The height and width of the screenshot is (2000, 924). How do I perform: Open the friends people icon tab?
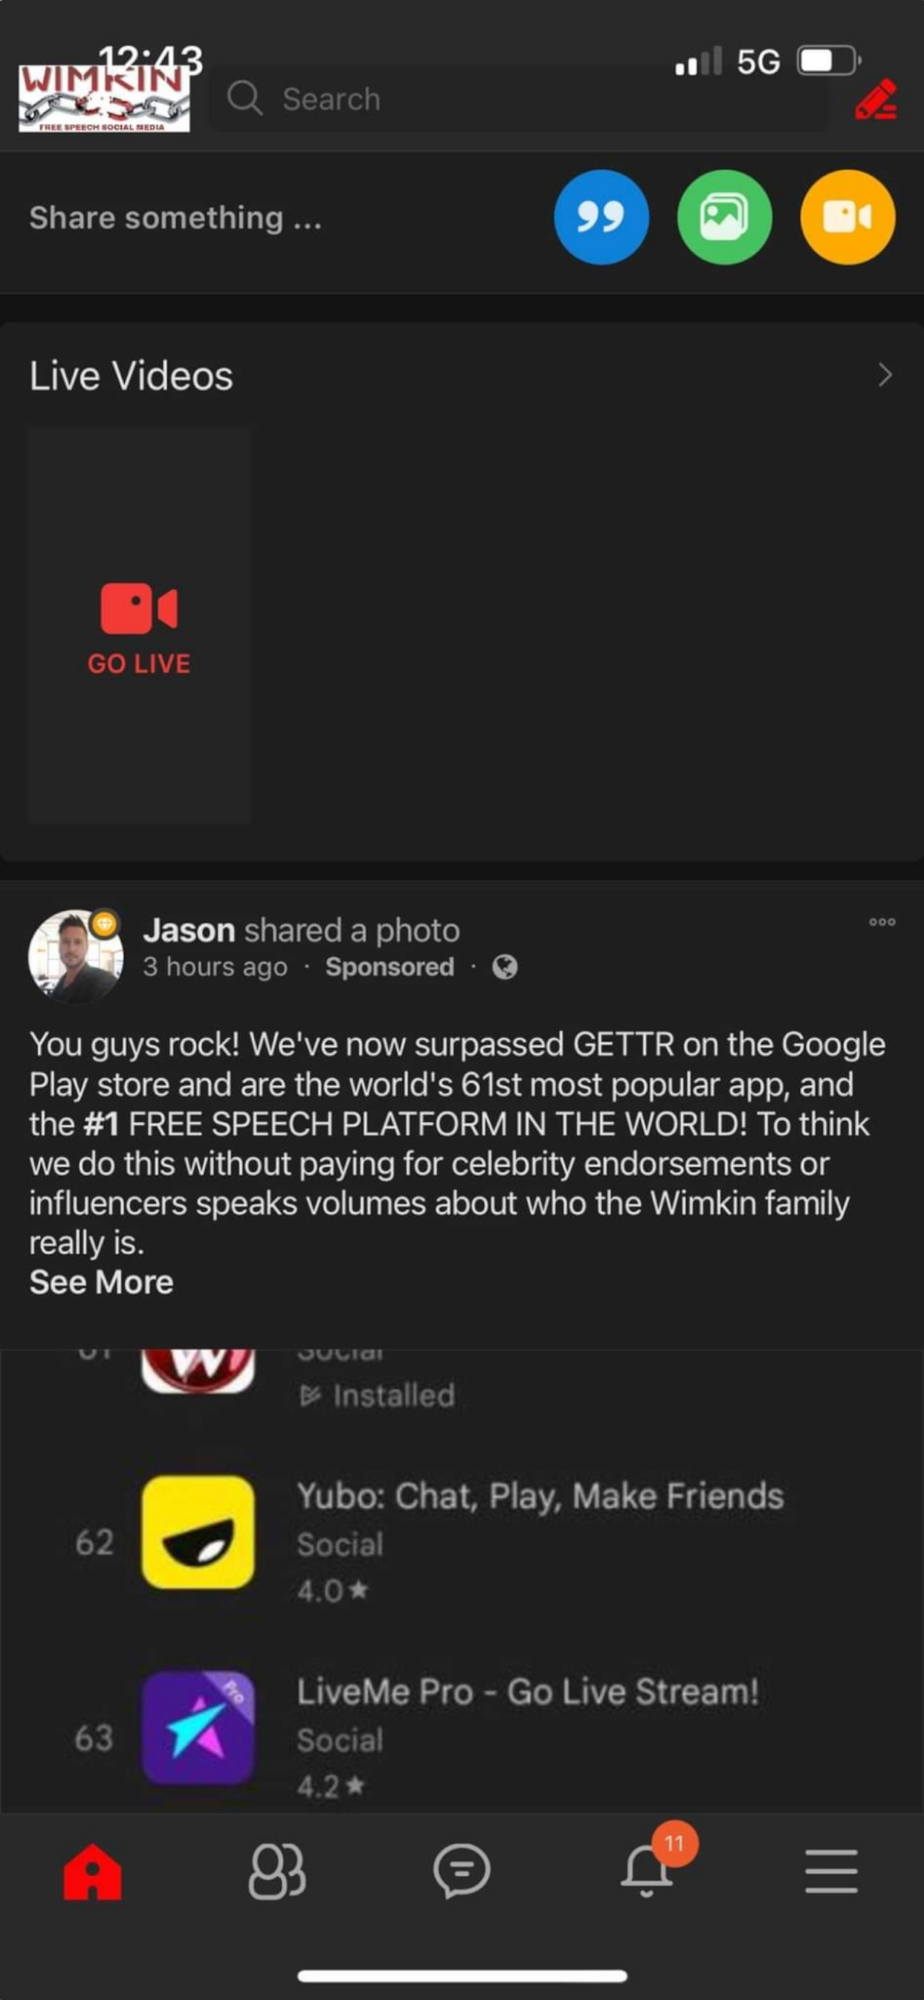coord(277,1871)
